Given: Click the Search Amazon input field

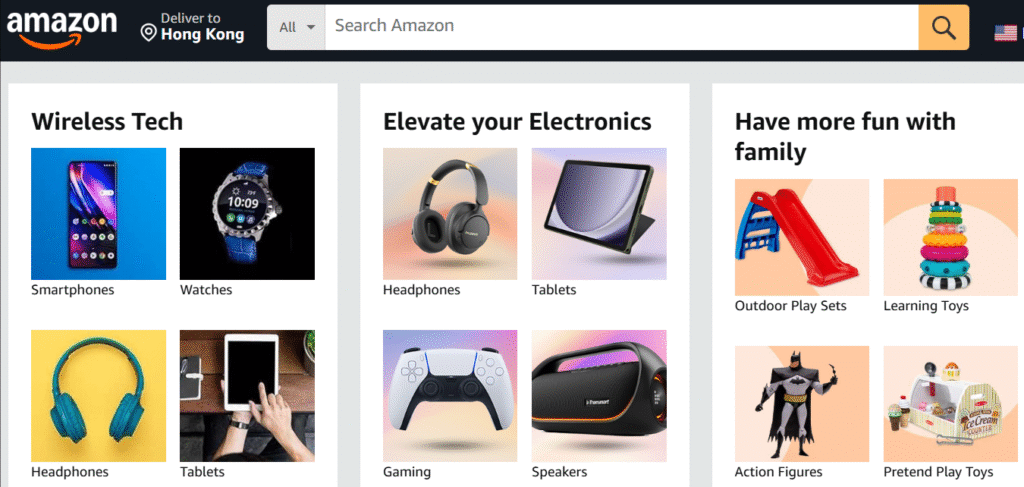Looking at the screenshot, I should click(622, 27).
